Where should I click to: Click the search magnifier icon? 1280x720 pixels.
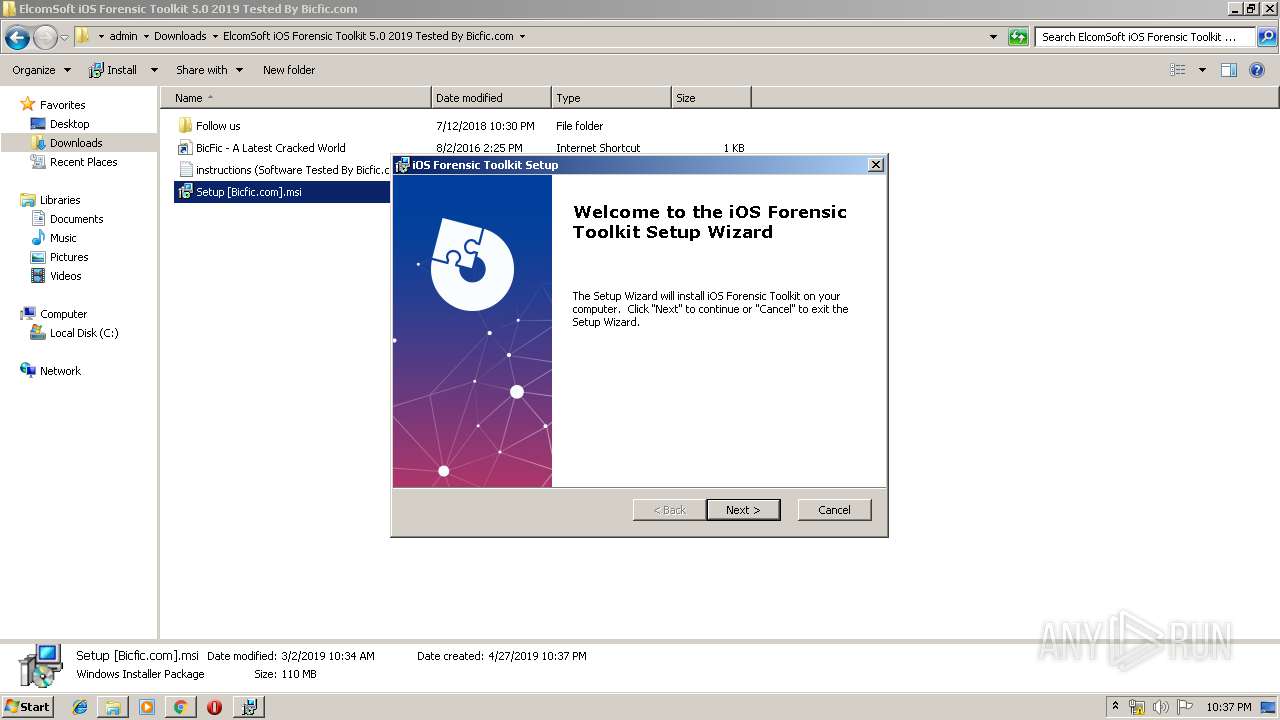coord(1267,37)
